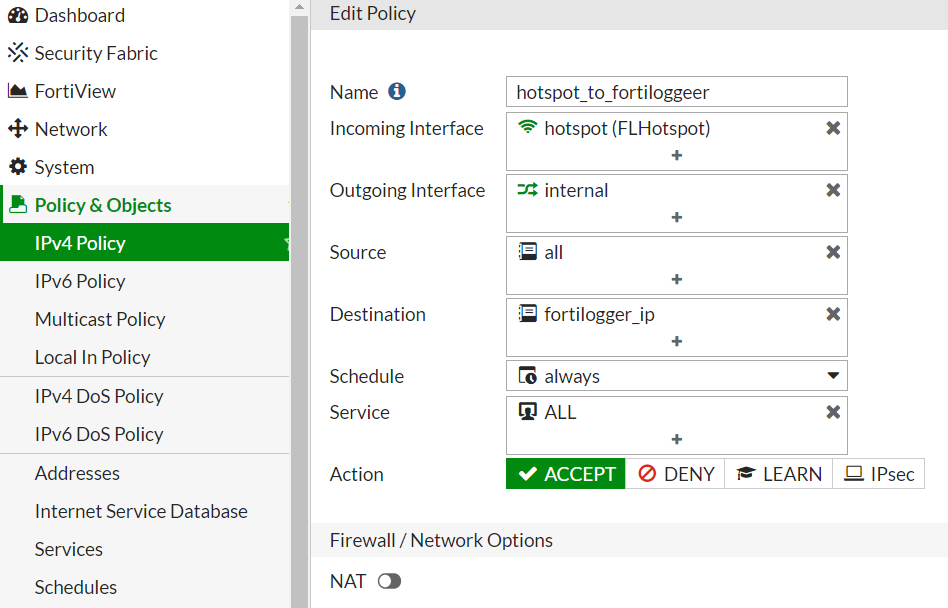This screenshot has height=608, width=948.
Task: Toggle the NAT switch
Action: pyautogui.click(x=389, y=581)
